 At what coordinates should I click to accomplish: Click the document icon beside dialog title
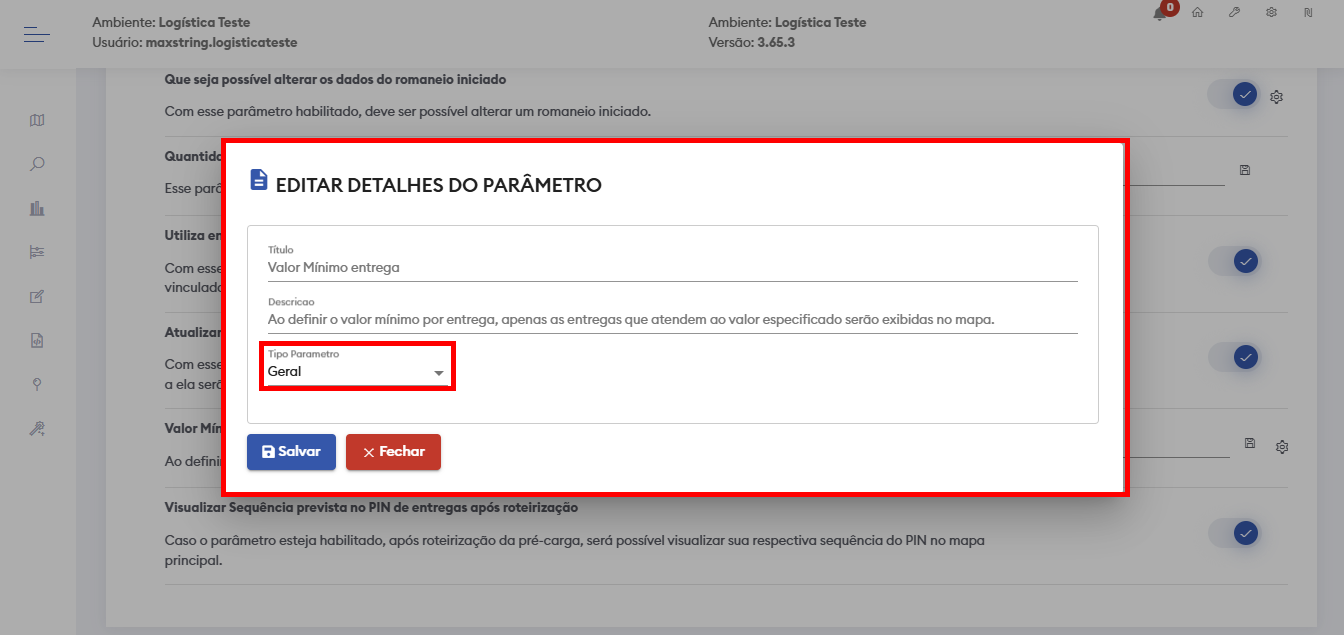(x=258, y=180)
